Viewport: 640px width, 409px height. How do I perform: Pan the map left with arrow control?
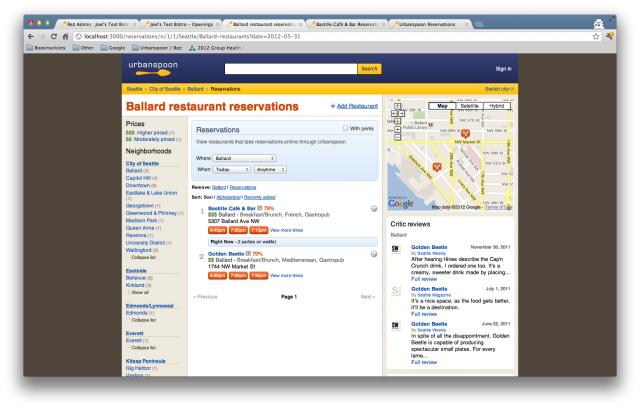(x=394, y=113)
